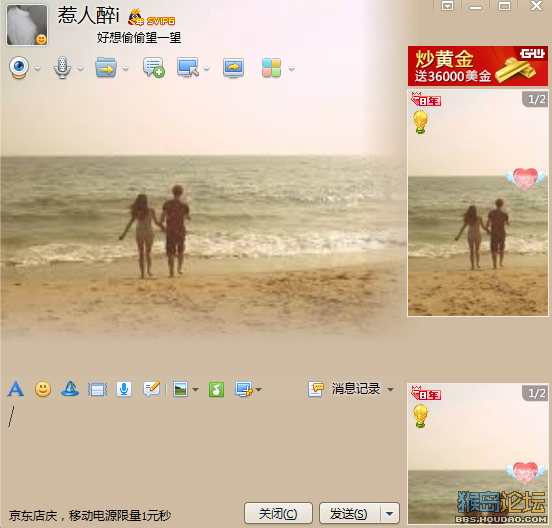Start voice call with microphone icon
The width and height of the screenshot is (552, 528).
click(x=62, y=67)
